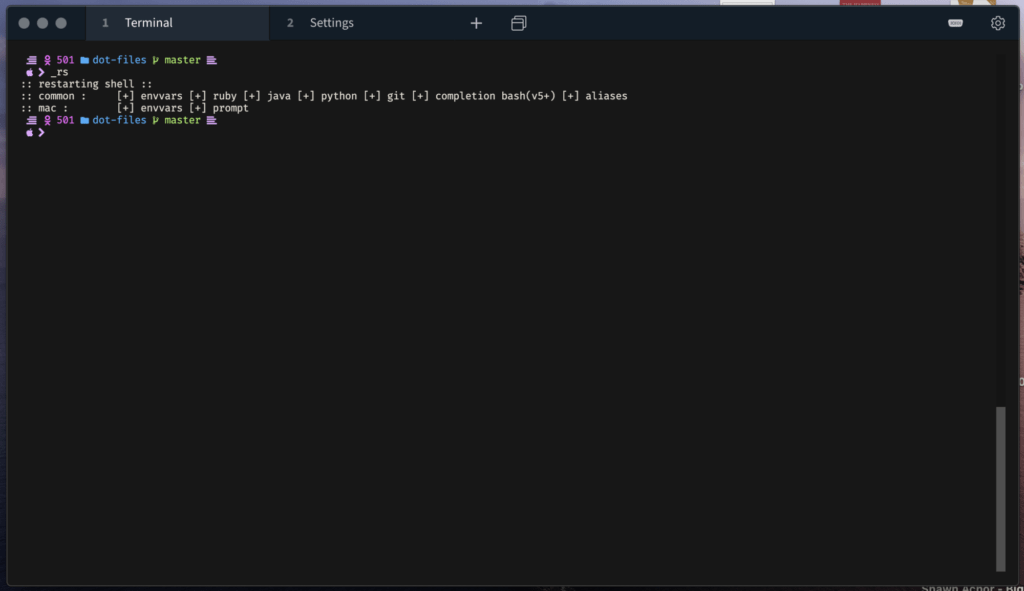The height and width of the screenshot is (591, 1024).
Task: Select the Terminal tab
Action: point(148,22)
